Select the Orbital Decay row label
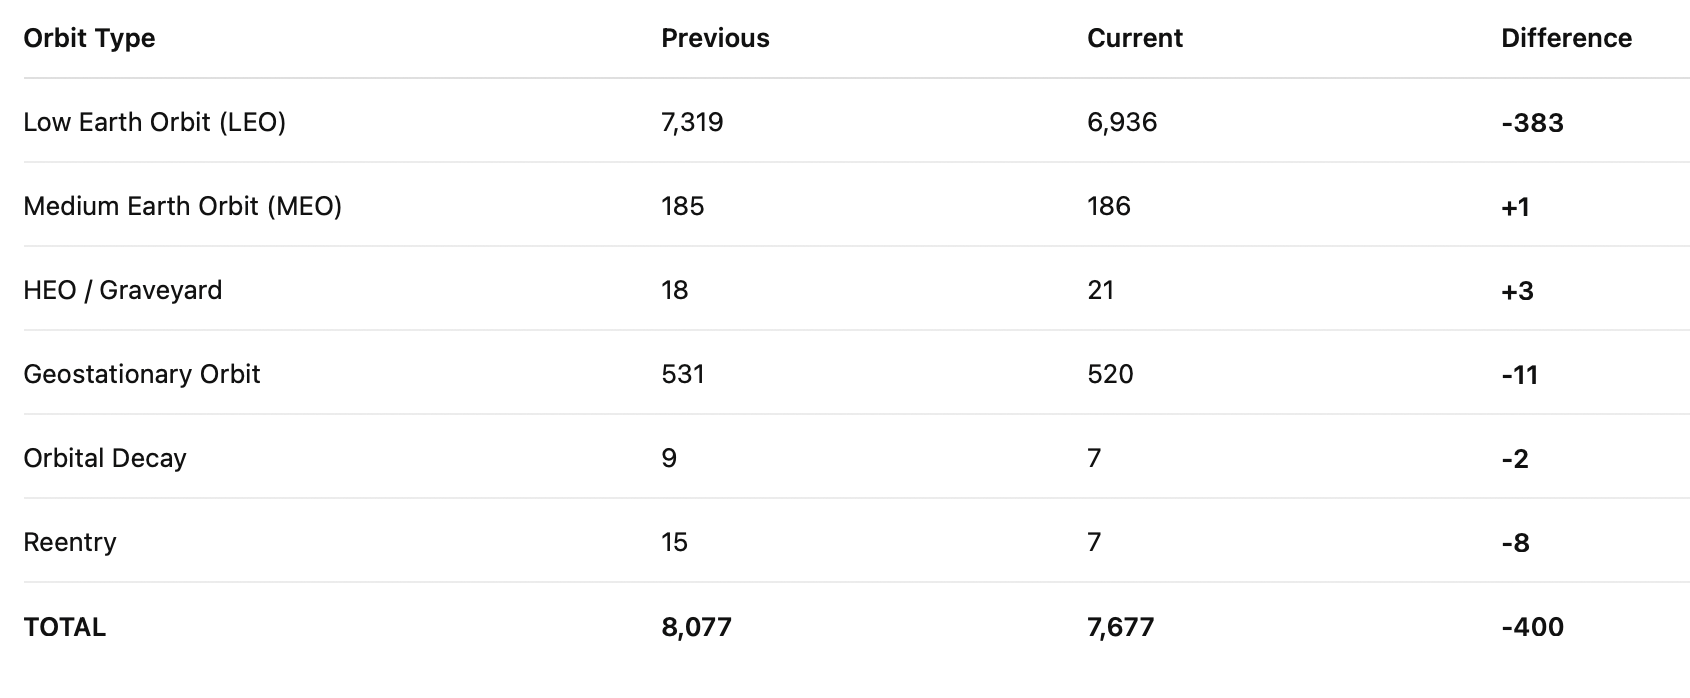Screen dimensions: 1690x698 (105, 458)
